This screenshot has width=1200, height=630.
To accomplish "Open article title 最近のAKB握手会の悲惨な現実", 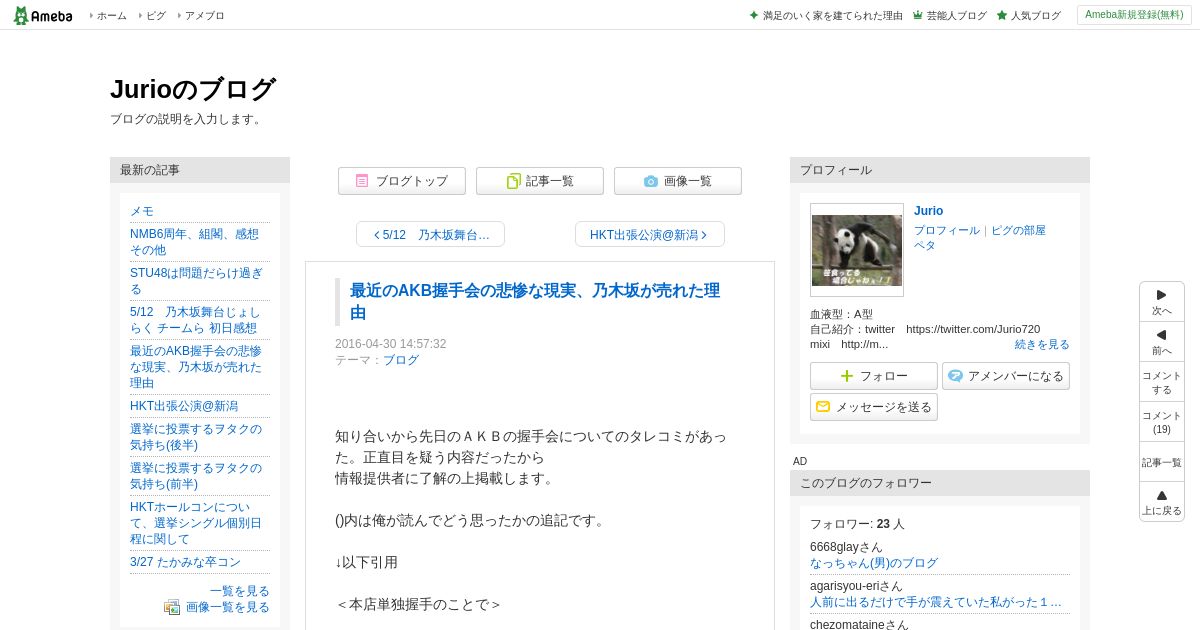I will pos(534,302).
